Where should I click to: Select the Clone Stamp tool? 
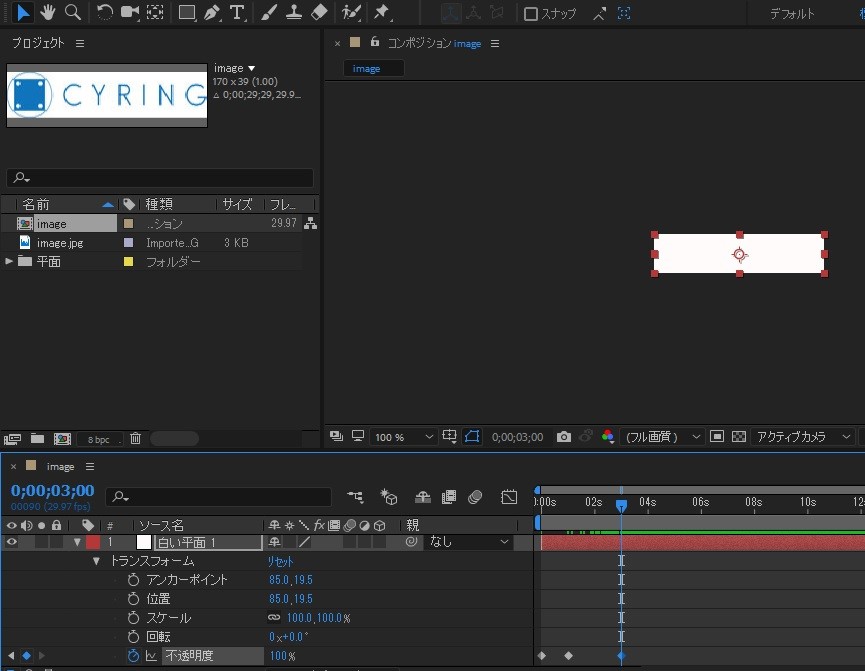click(294, 13)
